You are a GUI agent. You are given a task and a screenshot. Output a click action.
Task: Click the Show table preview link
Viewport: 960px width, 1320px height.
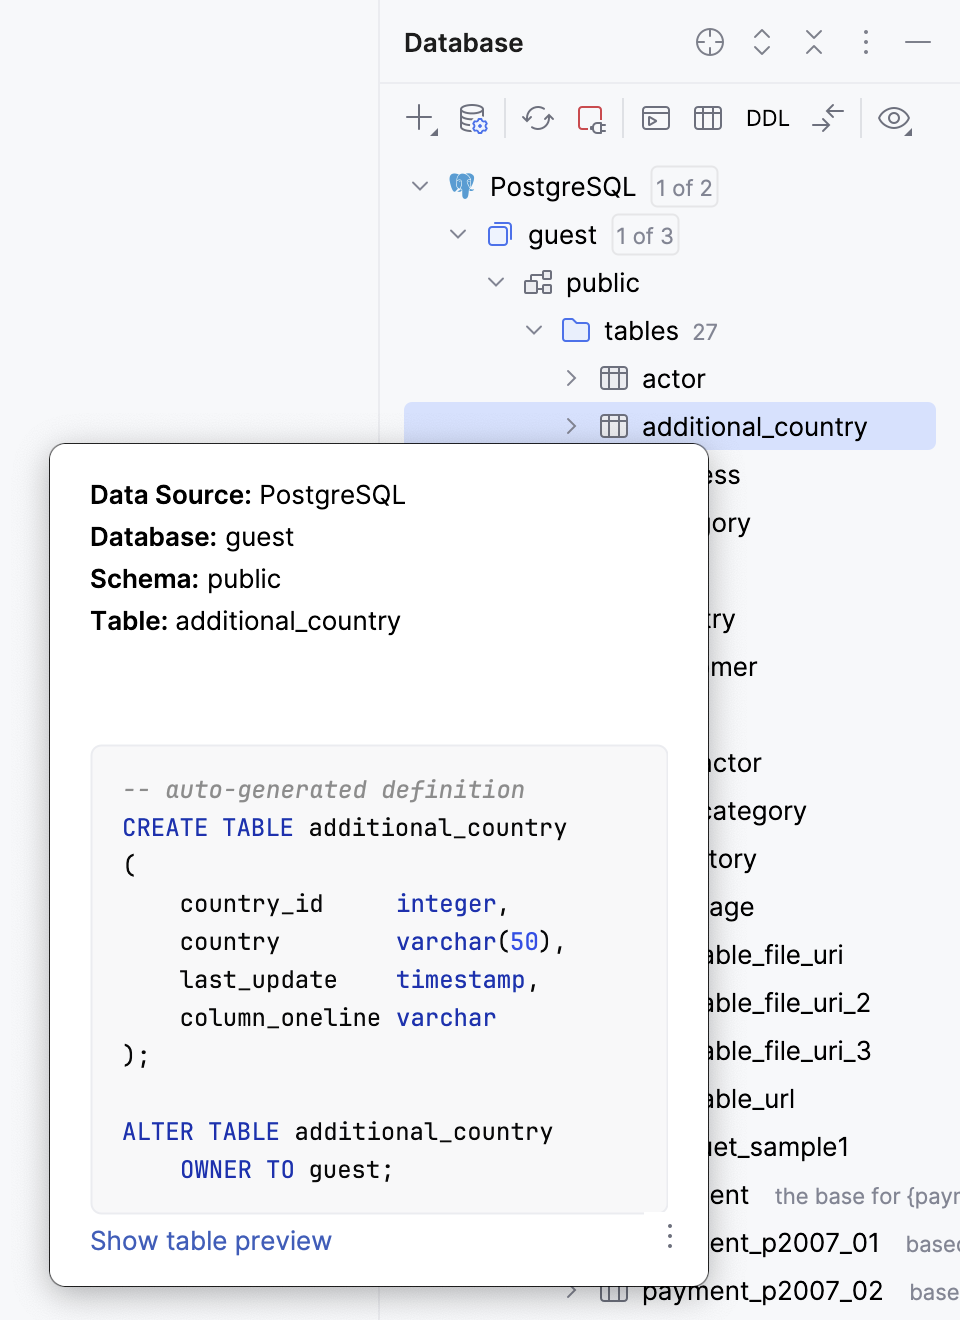tap(211, 1241)
